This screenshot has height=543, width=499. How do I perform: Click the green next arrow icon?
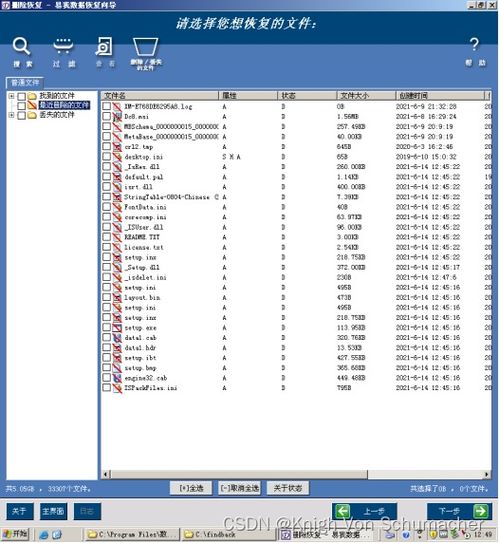click(481, 511)
